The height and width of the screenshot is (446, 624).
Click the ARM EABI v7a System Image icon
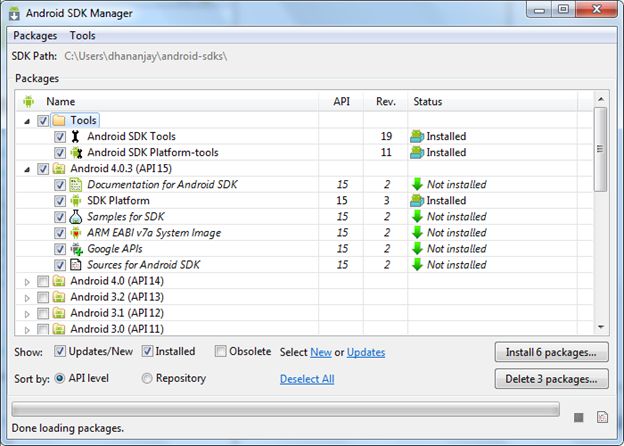[76, 233]
